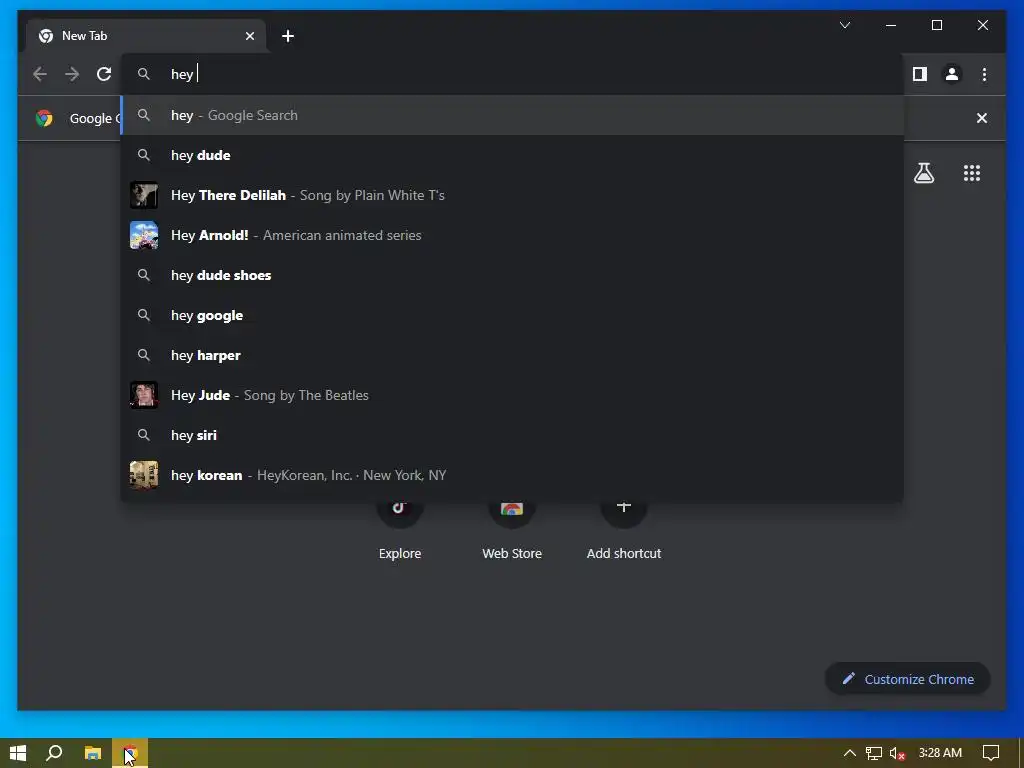1024x768 pixels.
Task: Click the Hey Jude thumbnail image
Action: click(144, 395)
